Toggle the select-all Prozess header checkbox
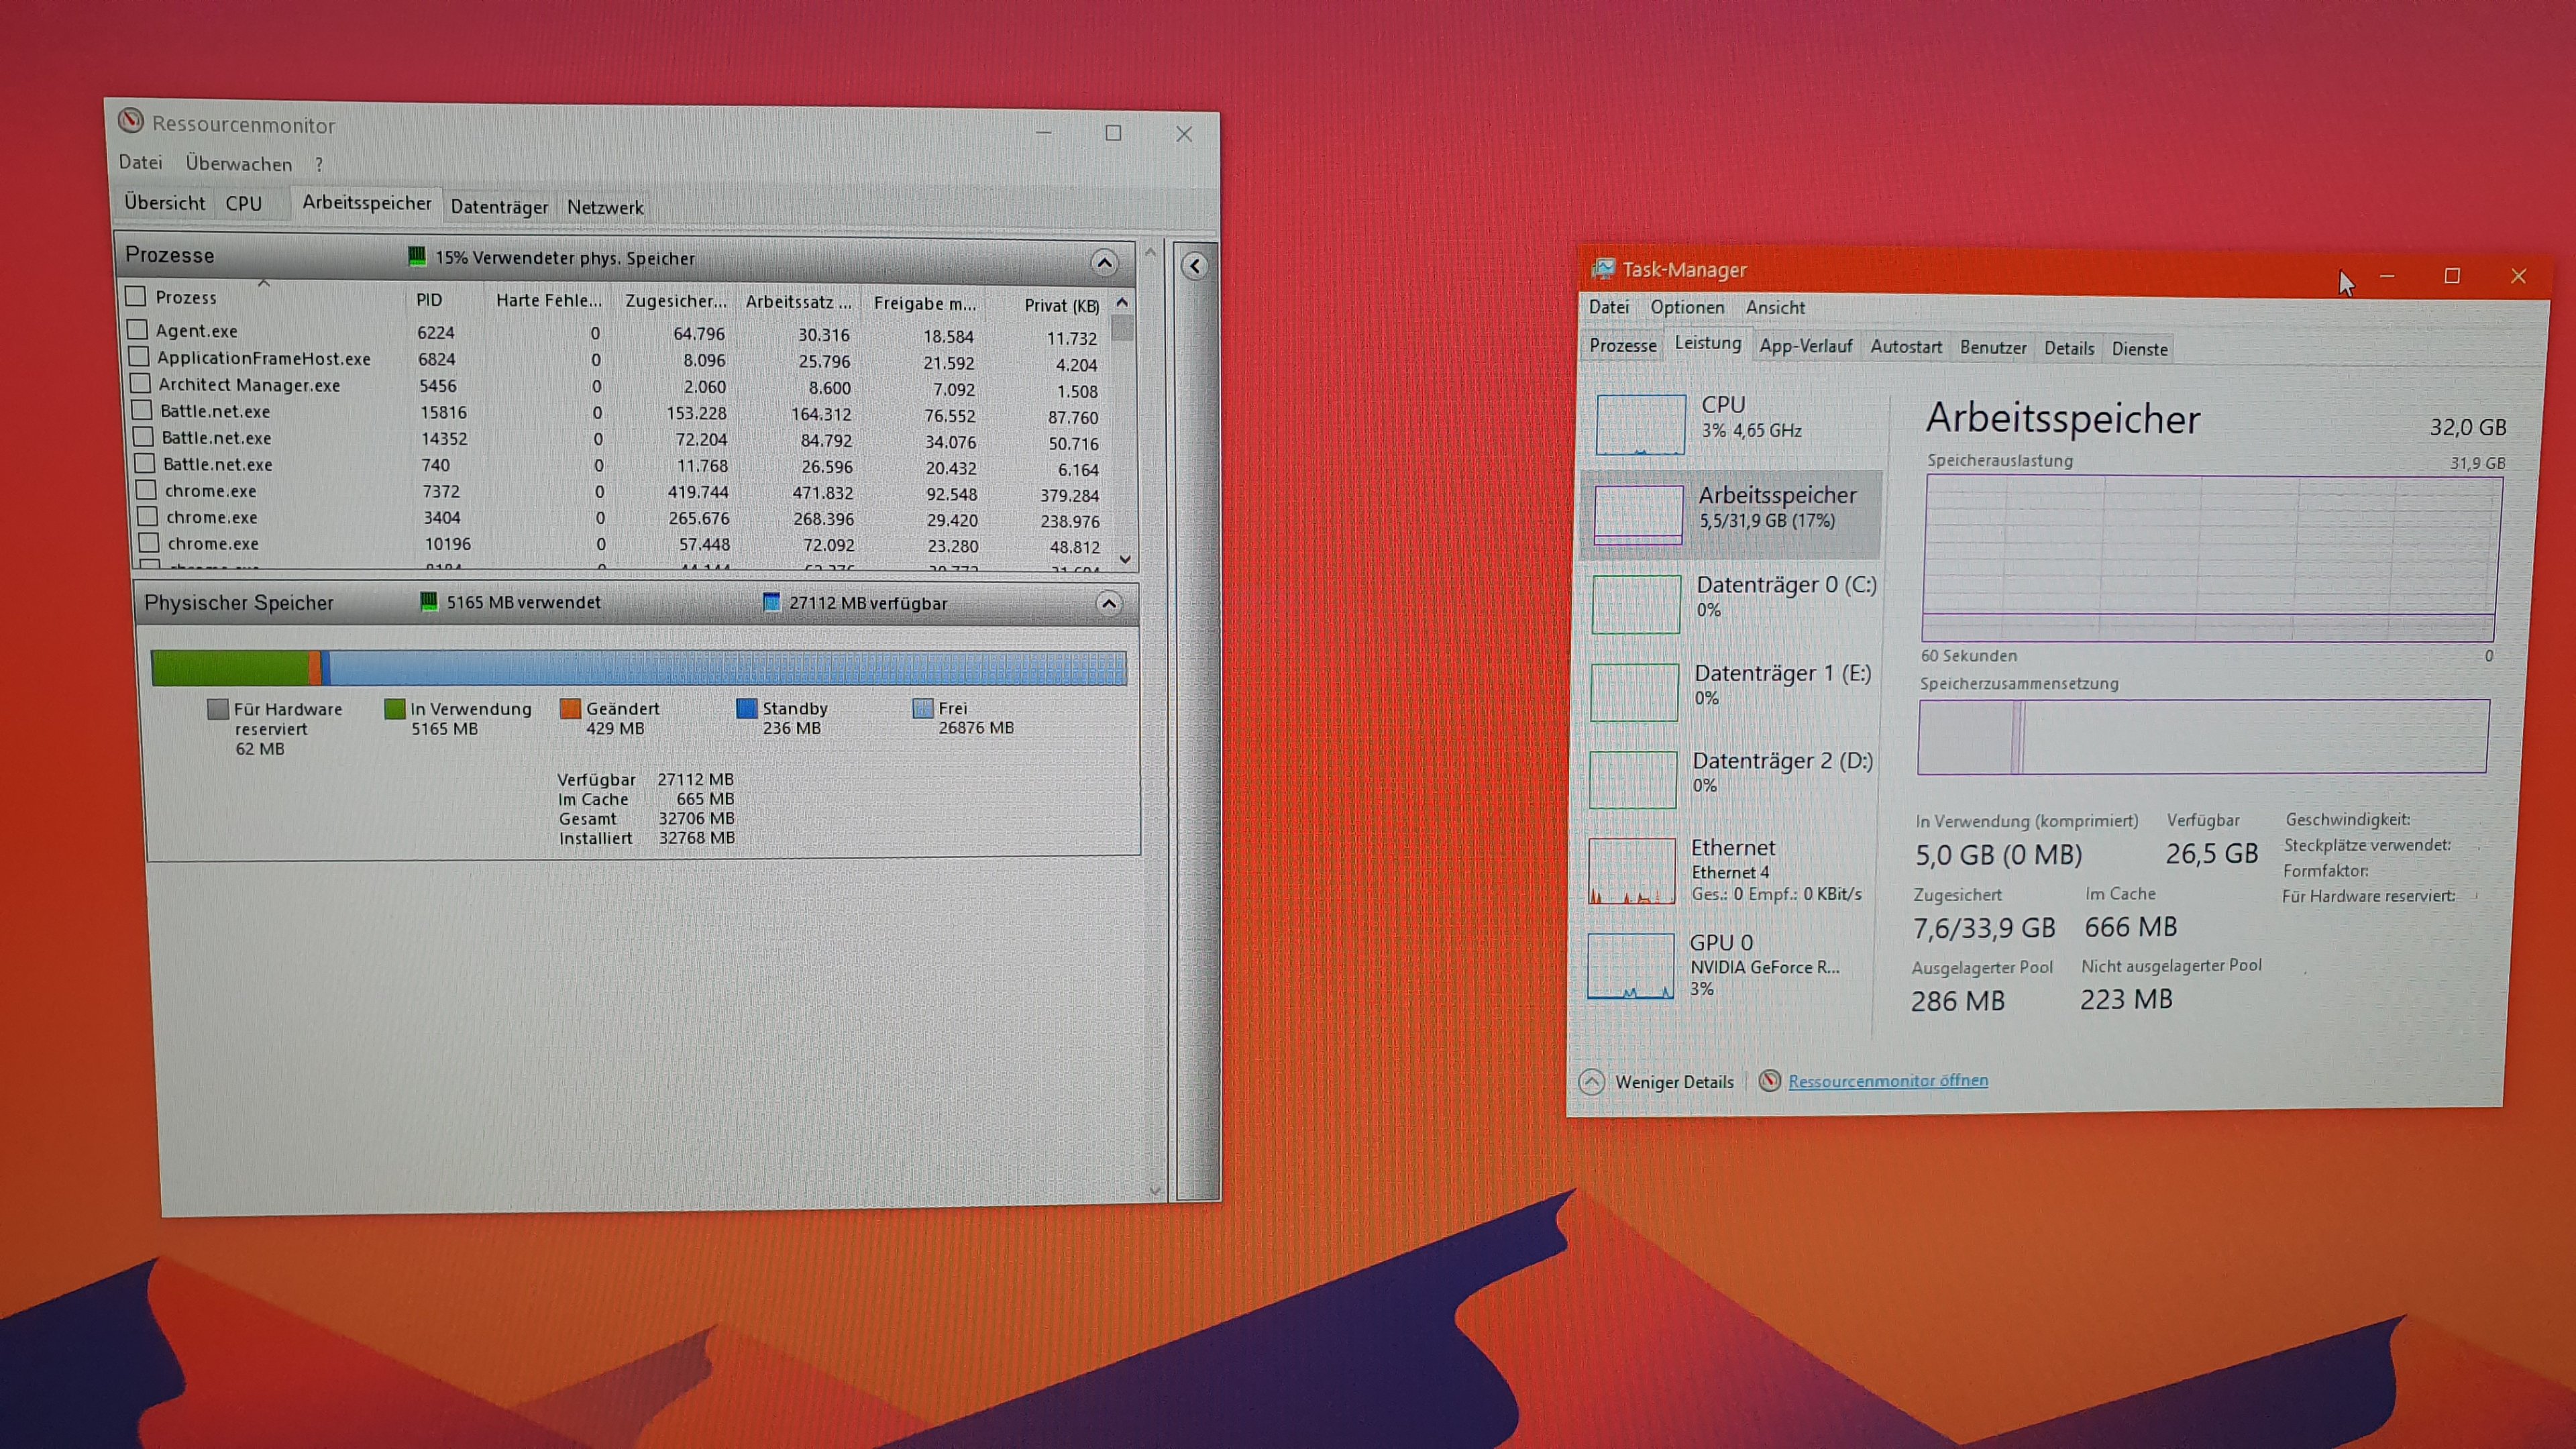The height and width of the screenshot is (1449, 2576). pos(136,296)
